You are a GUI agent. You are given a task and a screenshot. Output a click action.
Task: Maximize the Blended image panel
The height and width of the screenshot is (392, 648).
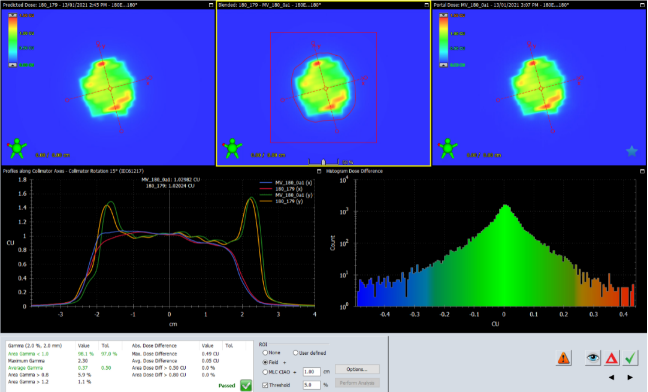tap(426, 5)
